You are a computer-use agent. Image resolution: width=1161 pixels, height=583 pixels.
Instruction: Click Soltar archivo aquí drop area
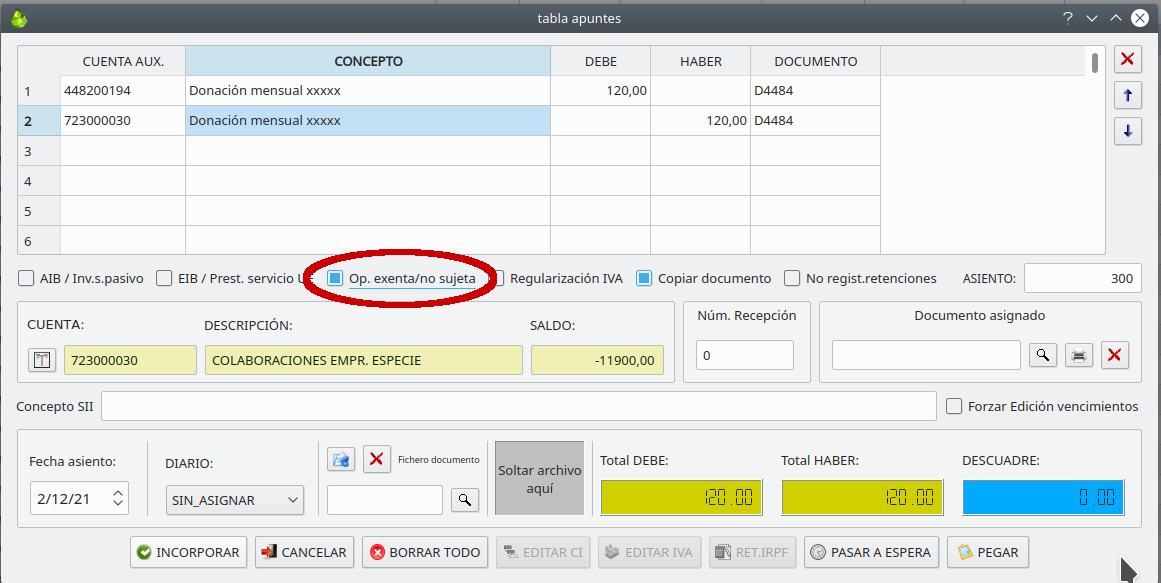(540, 479)
